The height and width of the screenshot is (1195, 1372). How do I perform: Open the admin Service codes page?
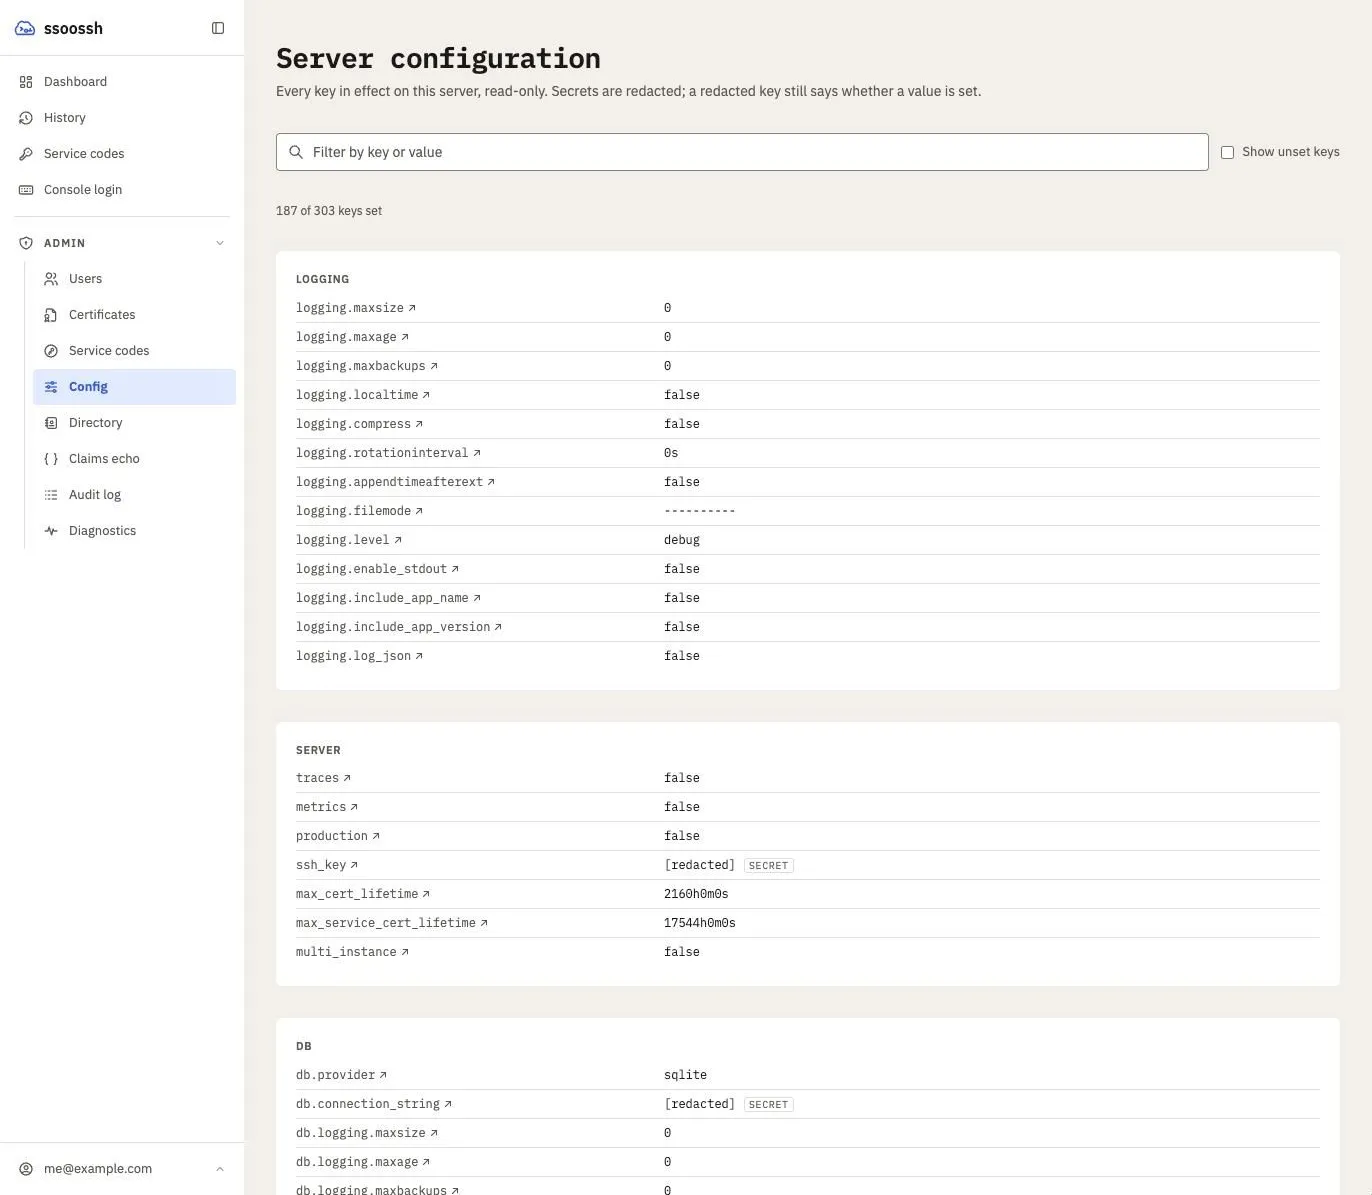pos(134,351)
